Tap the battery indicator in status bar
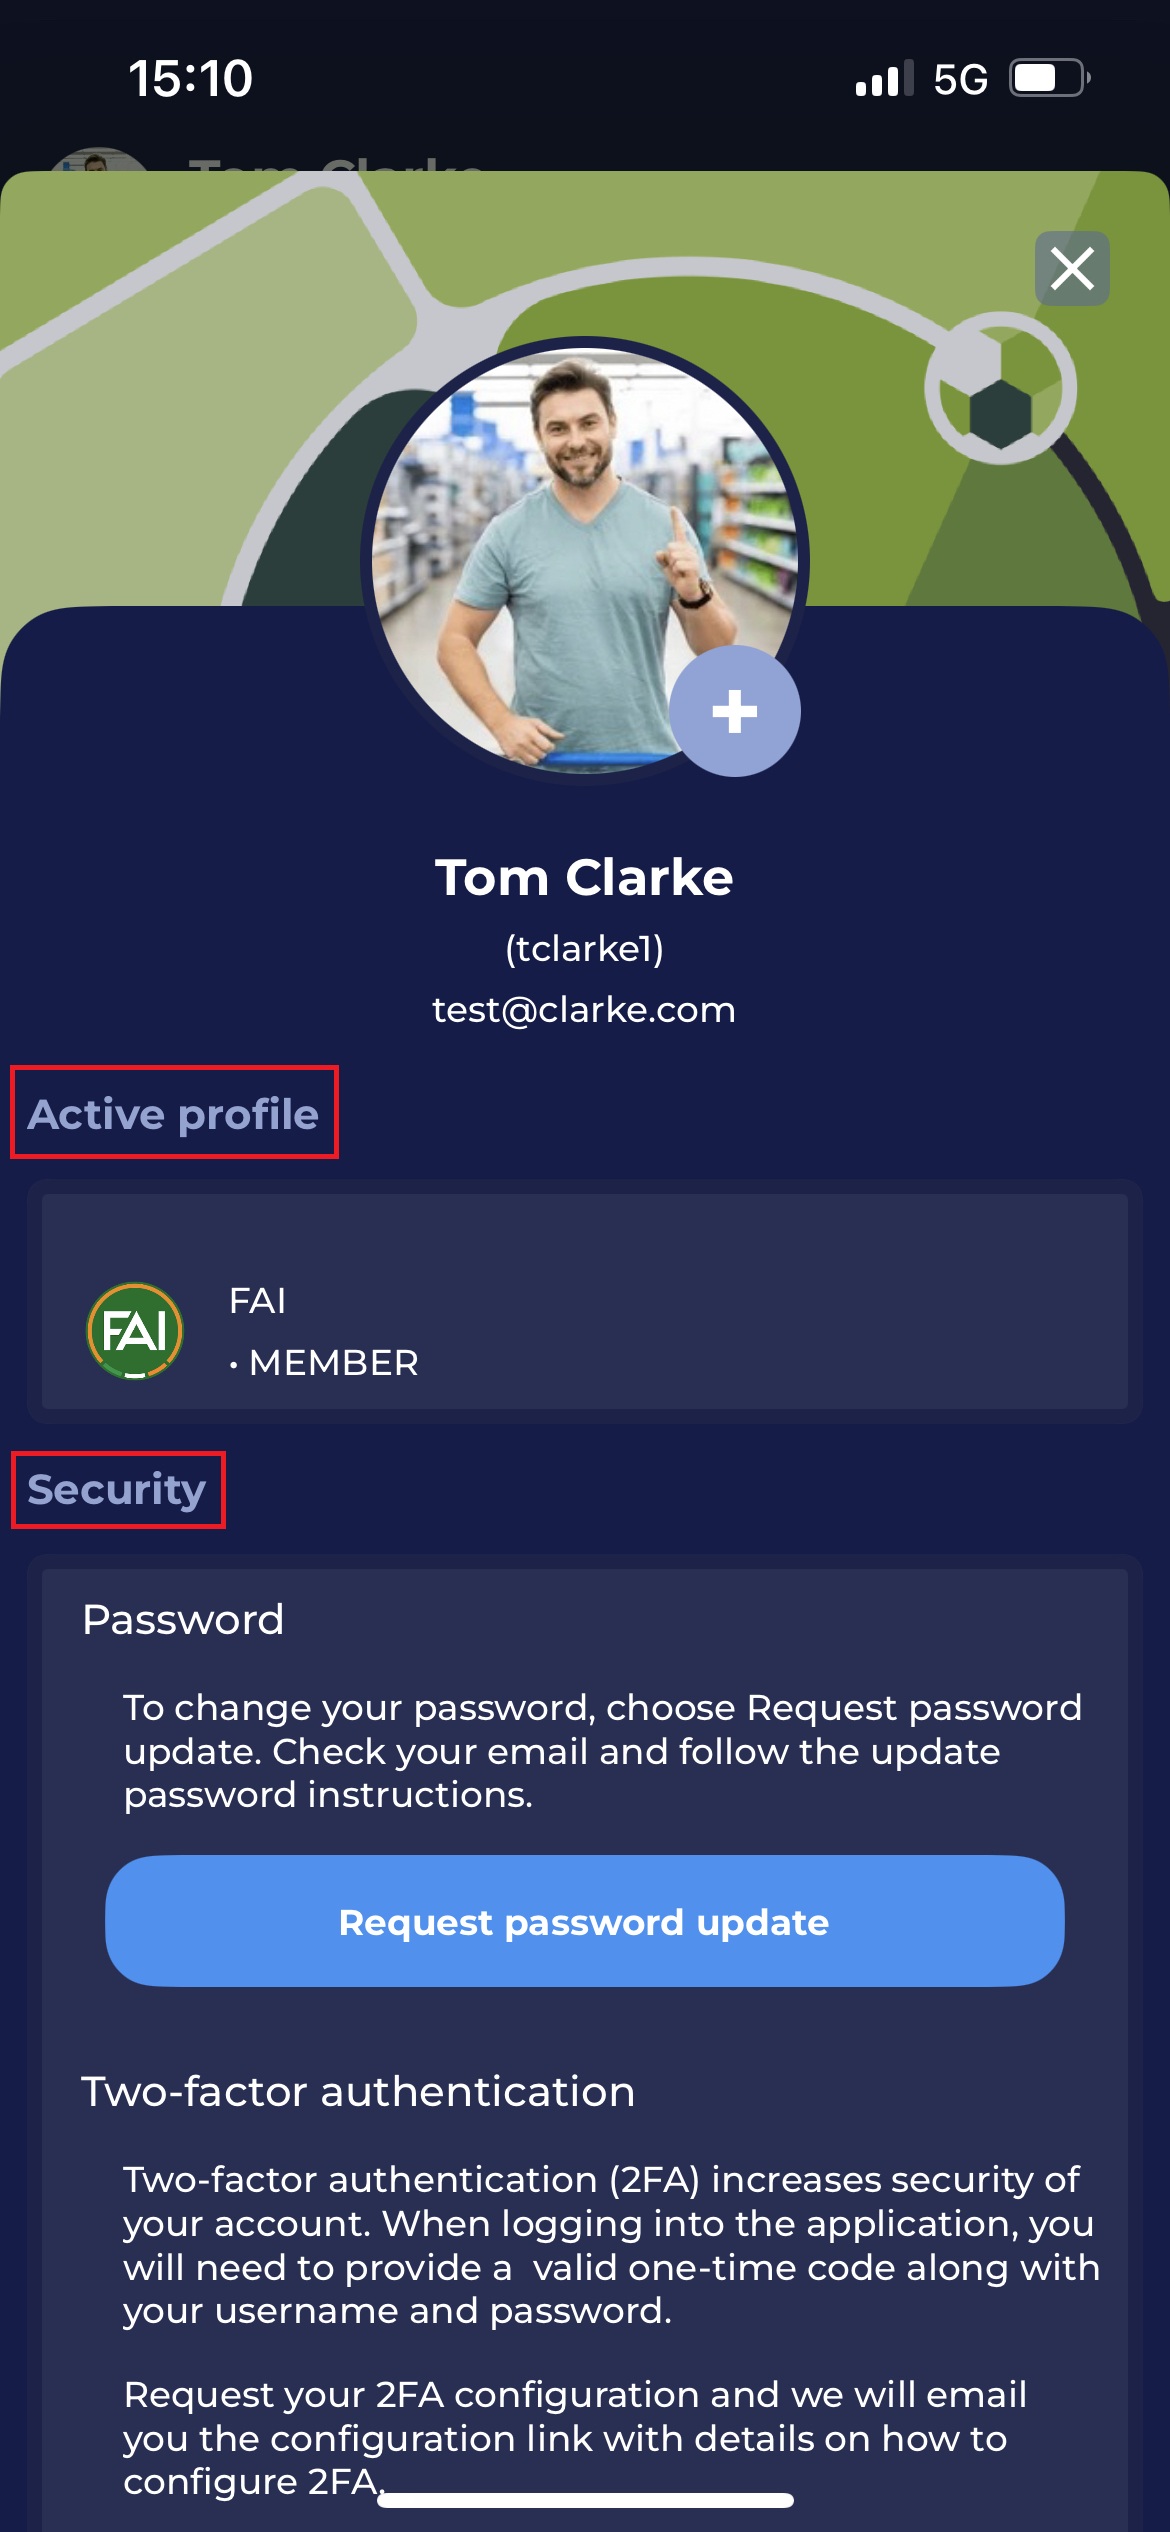Viewport: 1170px width, 2532px height. pos(1048,78)
